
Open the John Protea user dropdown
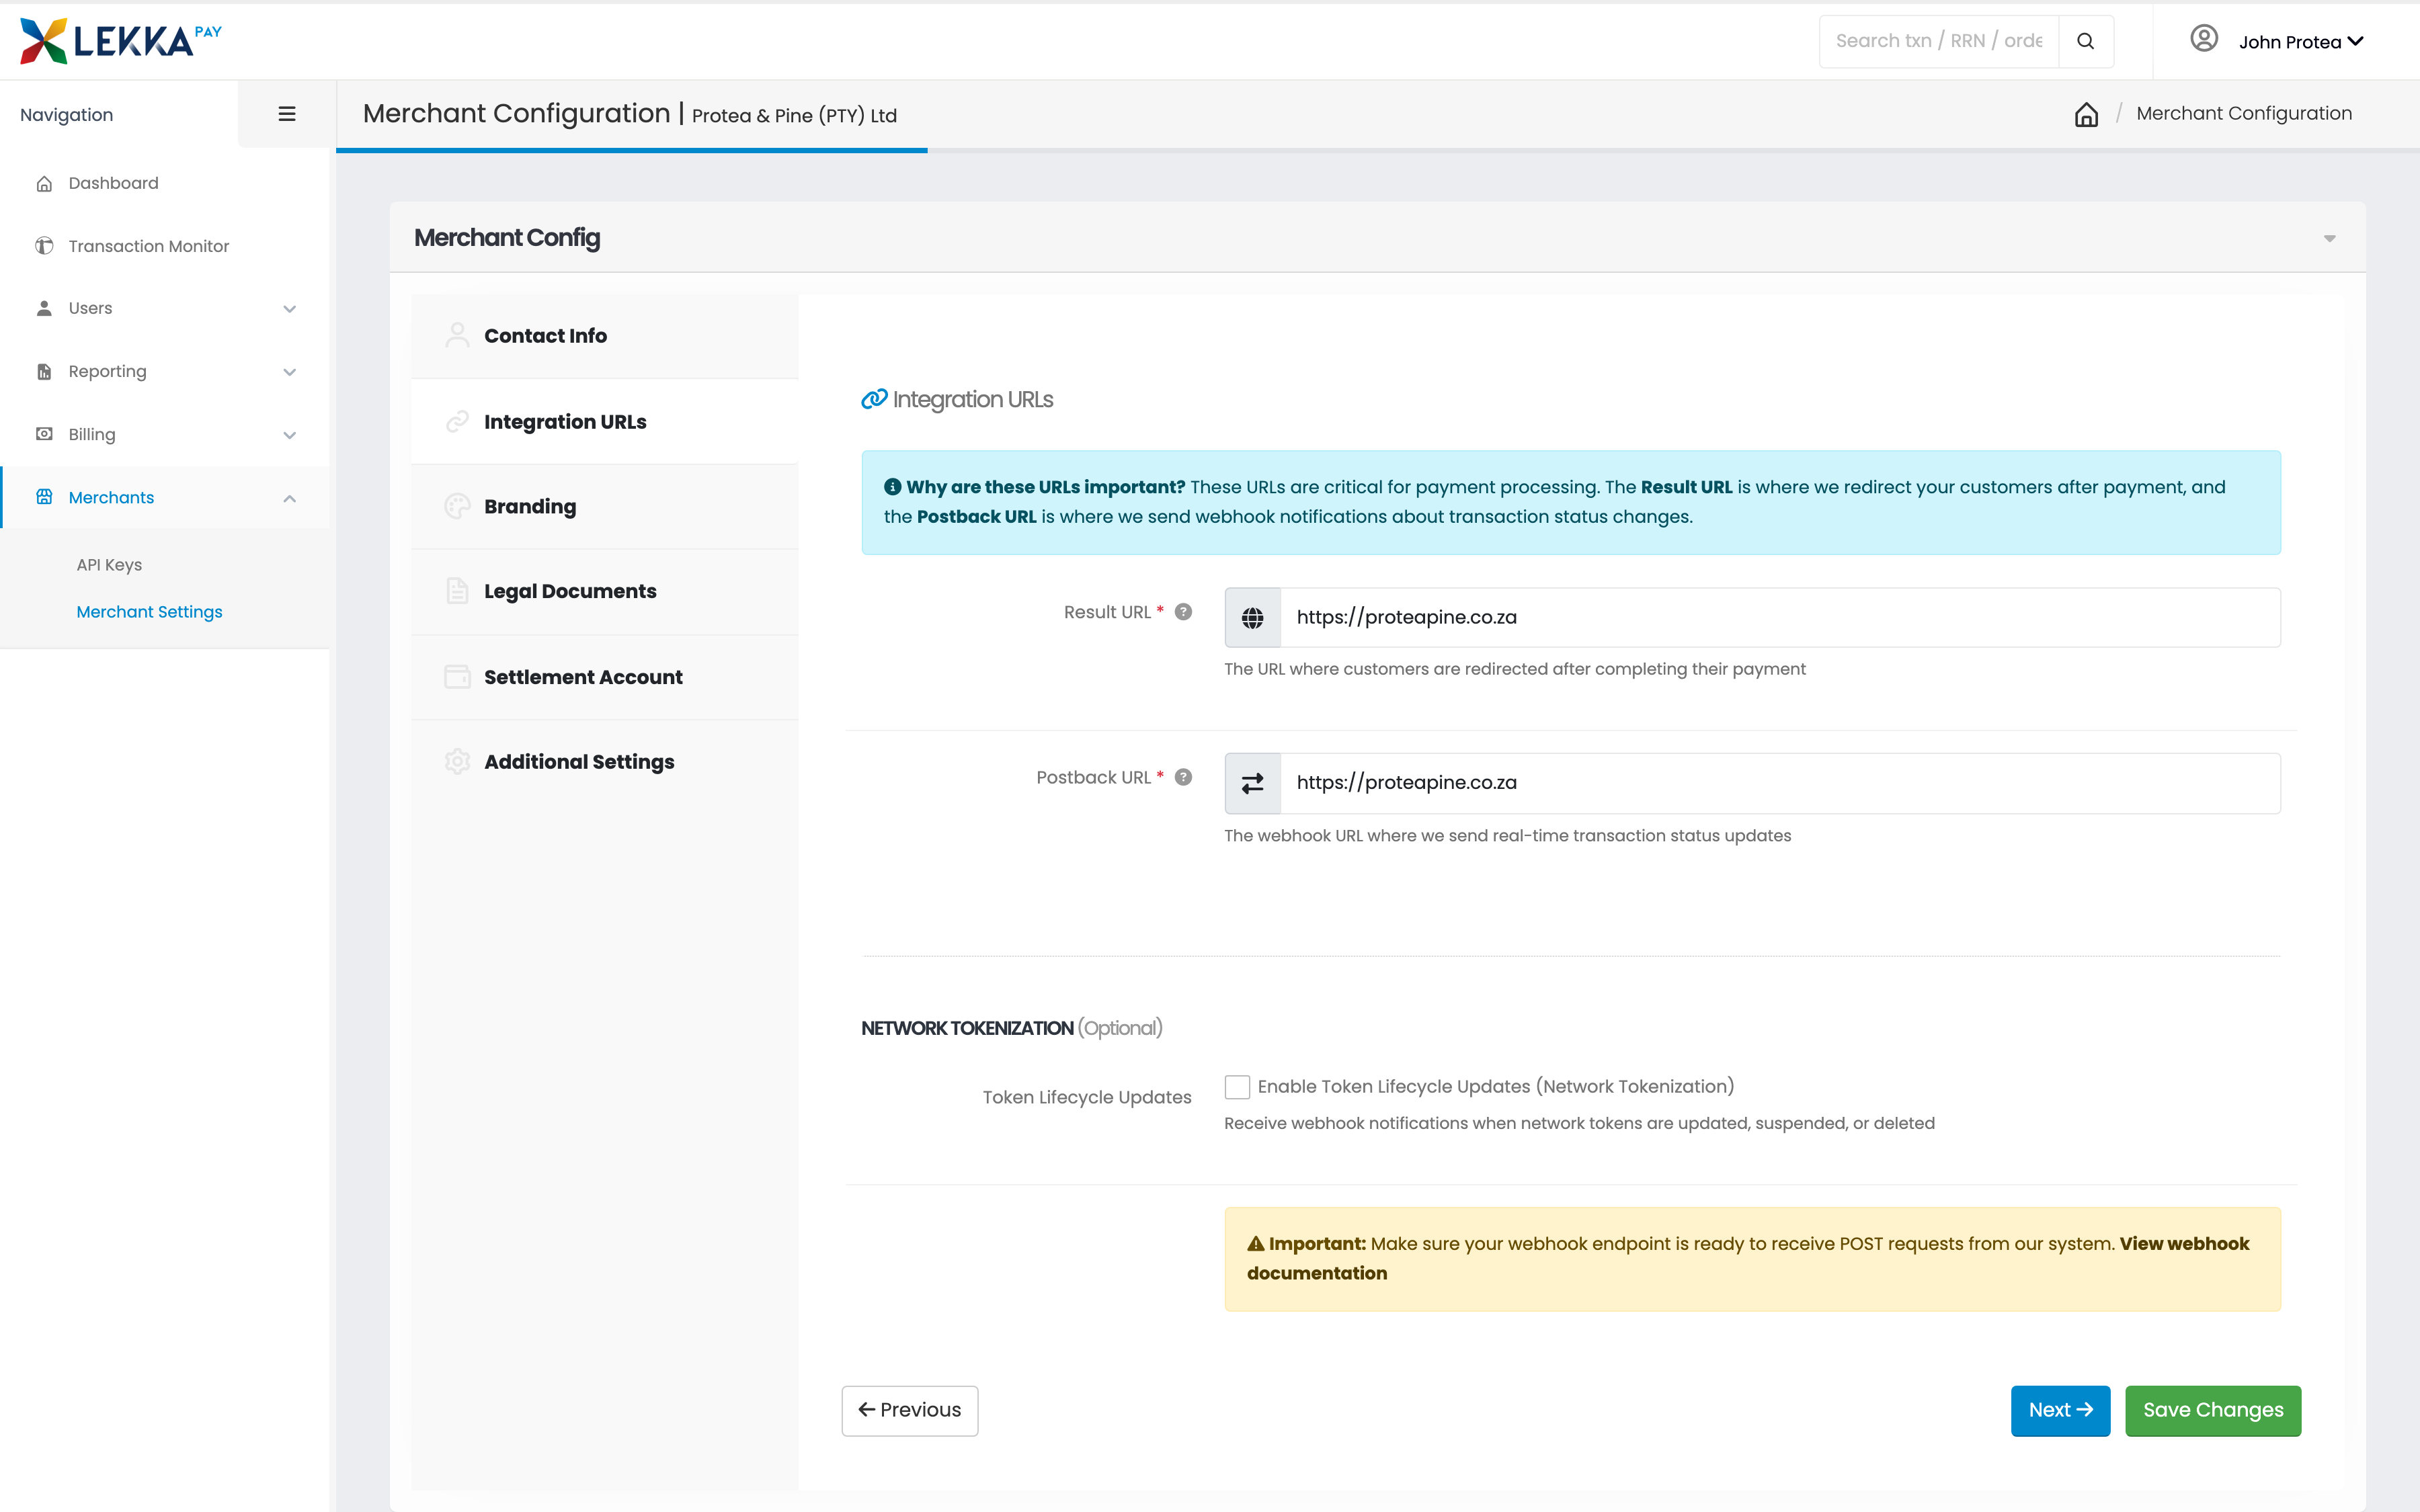coord(2300,42)
